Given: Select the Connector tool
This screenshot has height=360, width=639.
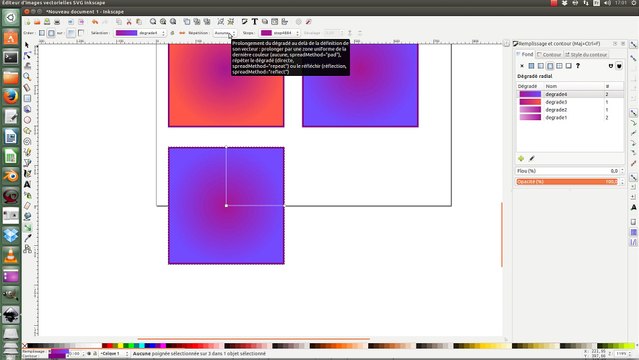Looking at the screenshot, I should tap(27, 249).
